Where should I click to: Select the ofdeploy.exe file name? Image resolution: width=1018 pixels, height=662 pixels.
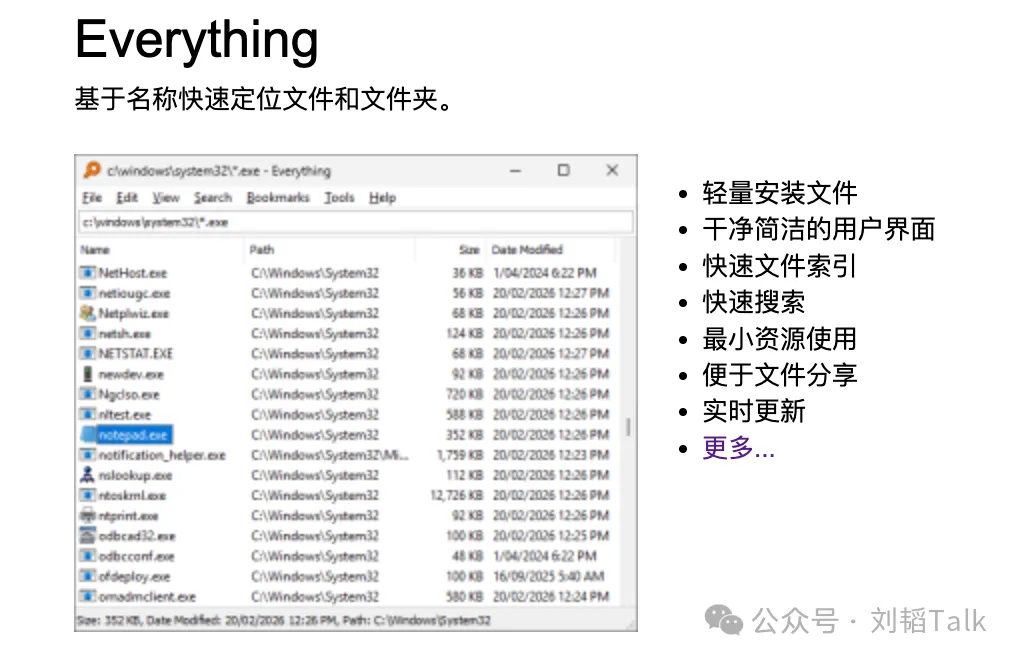[x=134, y=576]
